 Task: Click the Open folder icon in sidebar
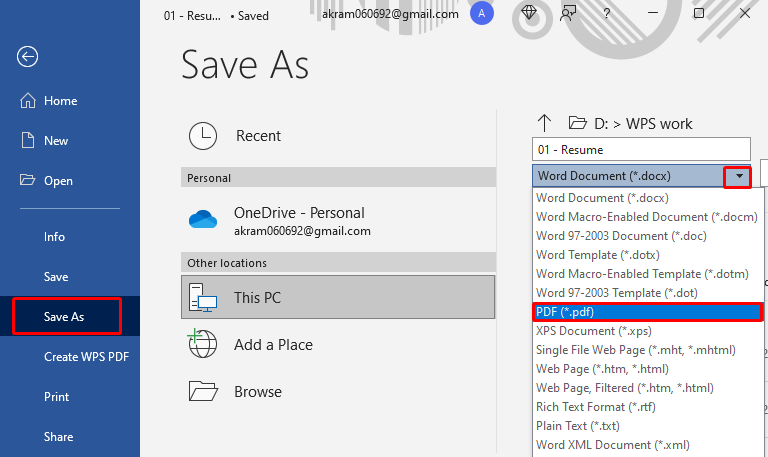point(27,180)
